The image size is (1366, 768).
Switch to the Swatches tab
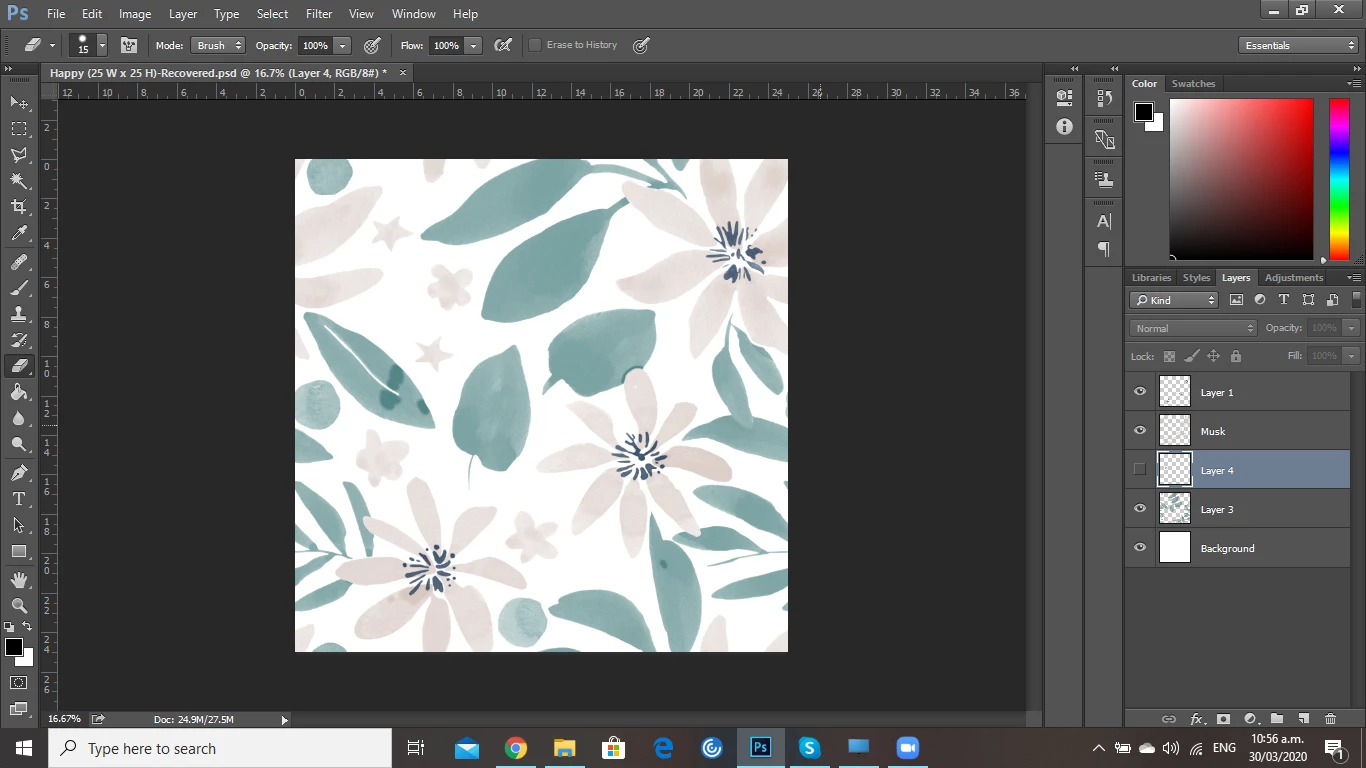pos(1193,84)
